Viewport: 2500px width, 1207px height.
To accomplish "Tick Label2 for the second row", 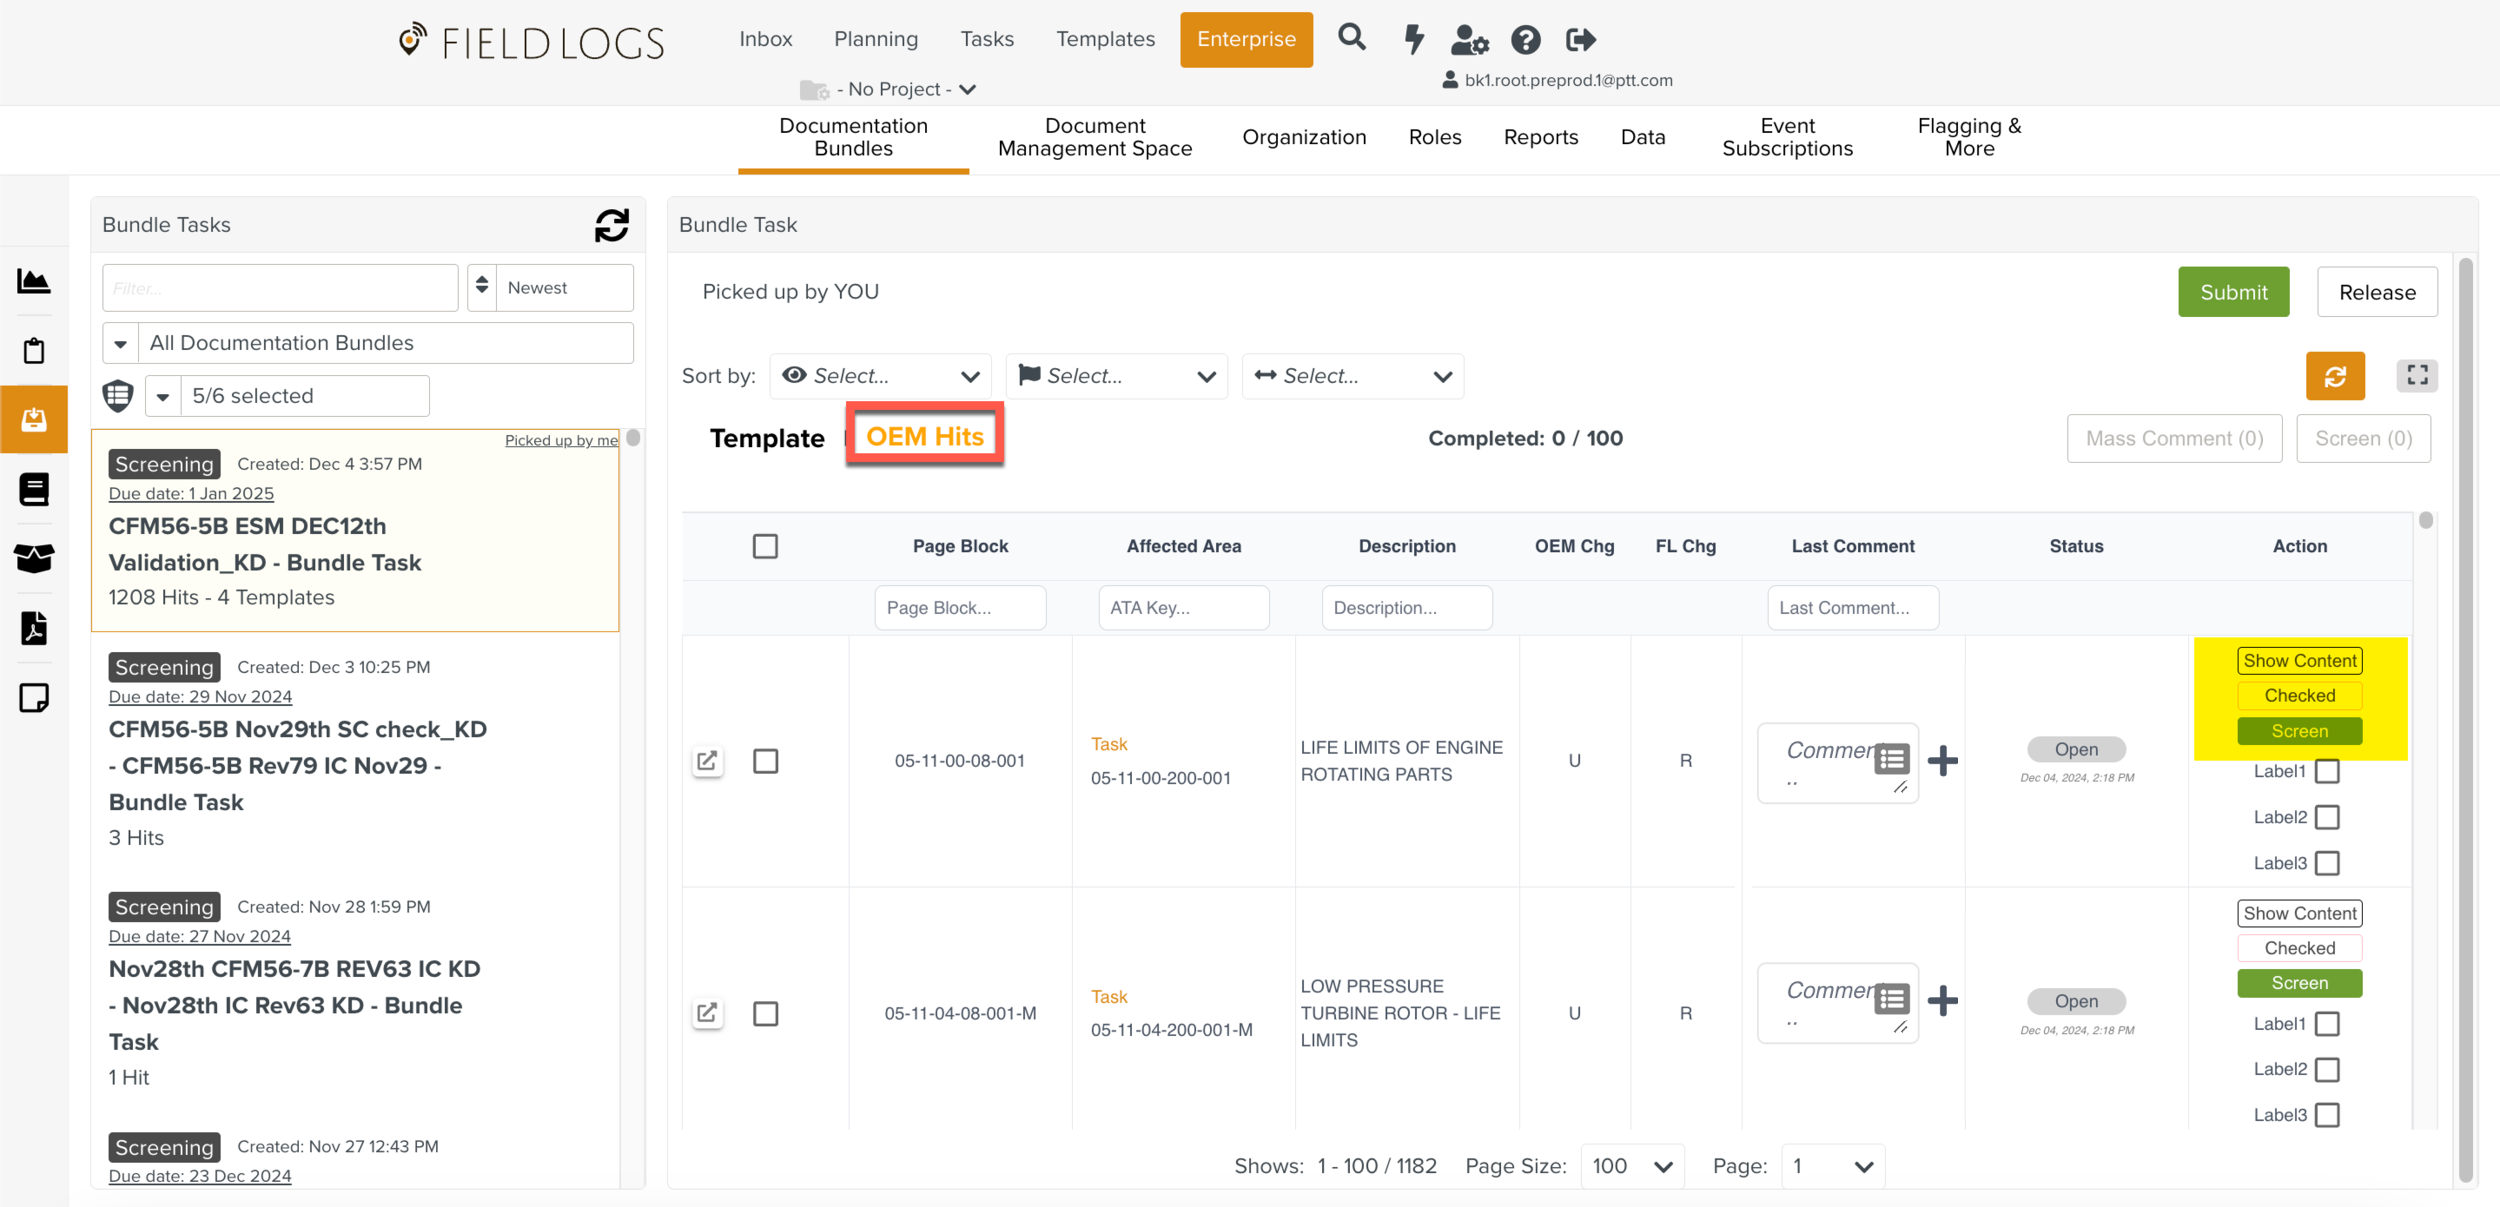I will (x=2327, y=1069).
